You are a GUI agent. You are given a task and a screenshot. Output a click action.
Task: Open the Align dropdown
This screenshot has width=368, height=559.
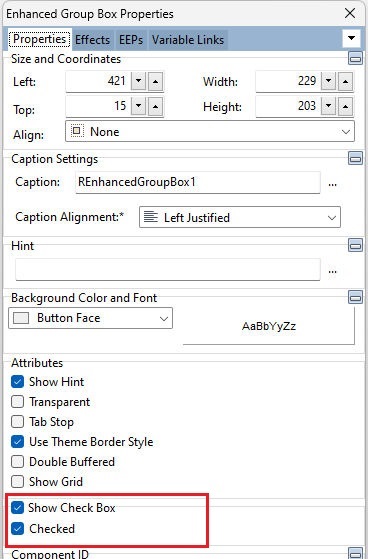tap(210, 132)
